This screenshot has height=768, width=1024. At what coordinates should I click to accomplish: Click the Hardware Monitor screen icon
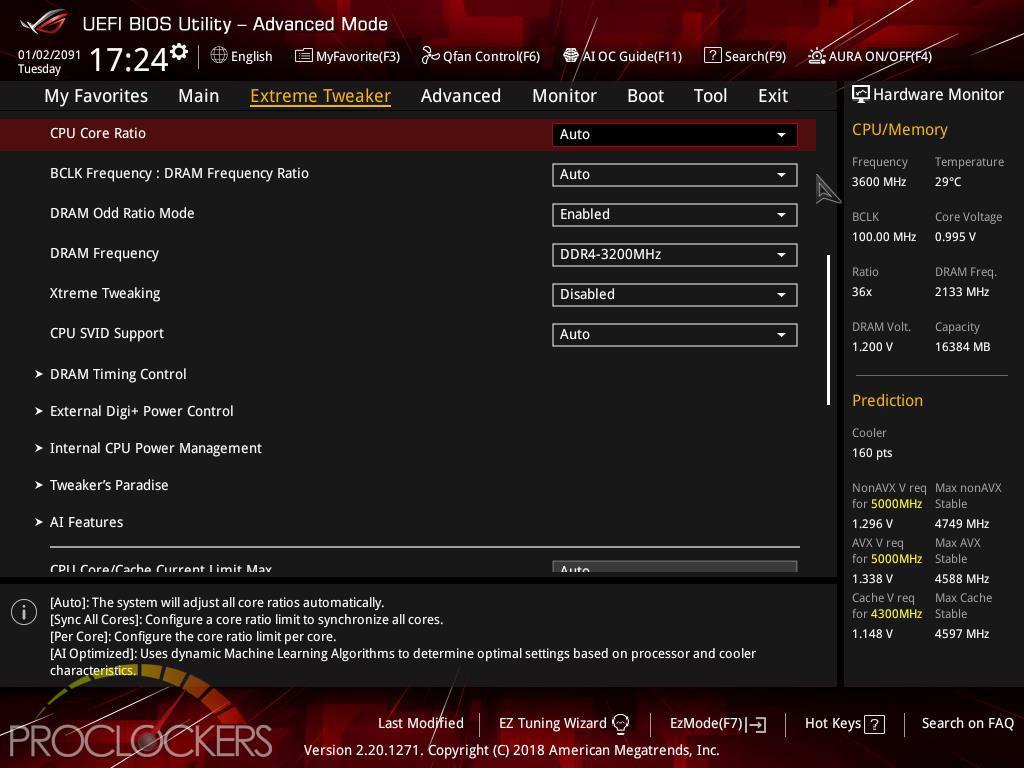click(861, 95)
